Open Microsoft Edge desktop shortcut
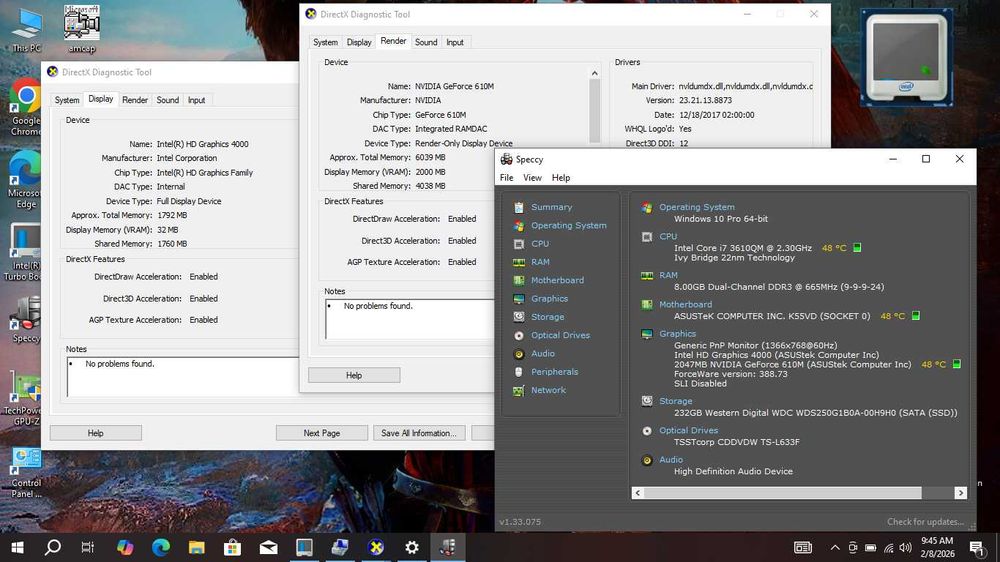This screenshot has width=1000, height=562. [x=26, y=180]
